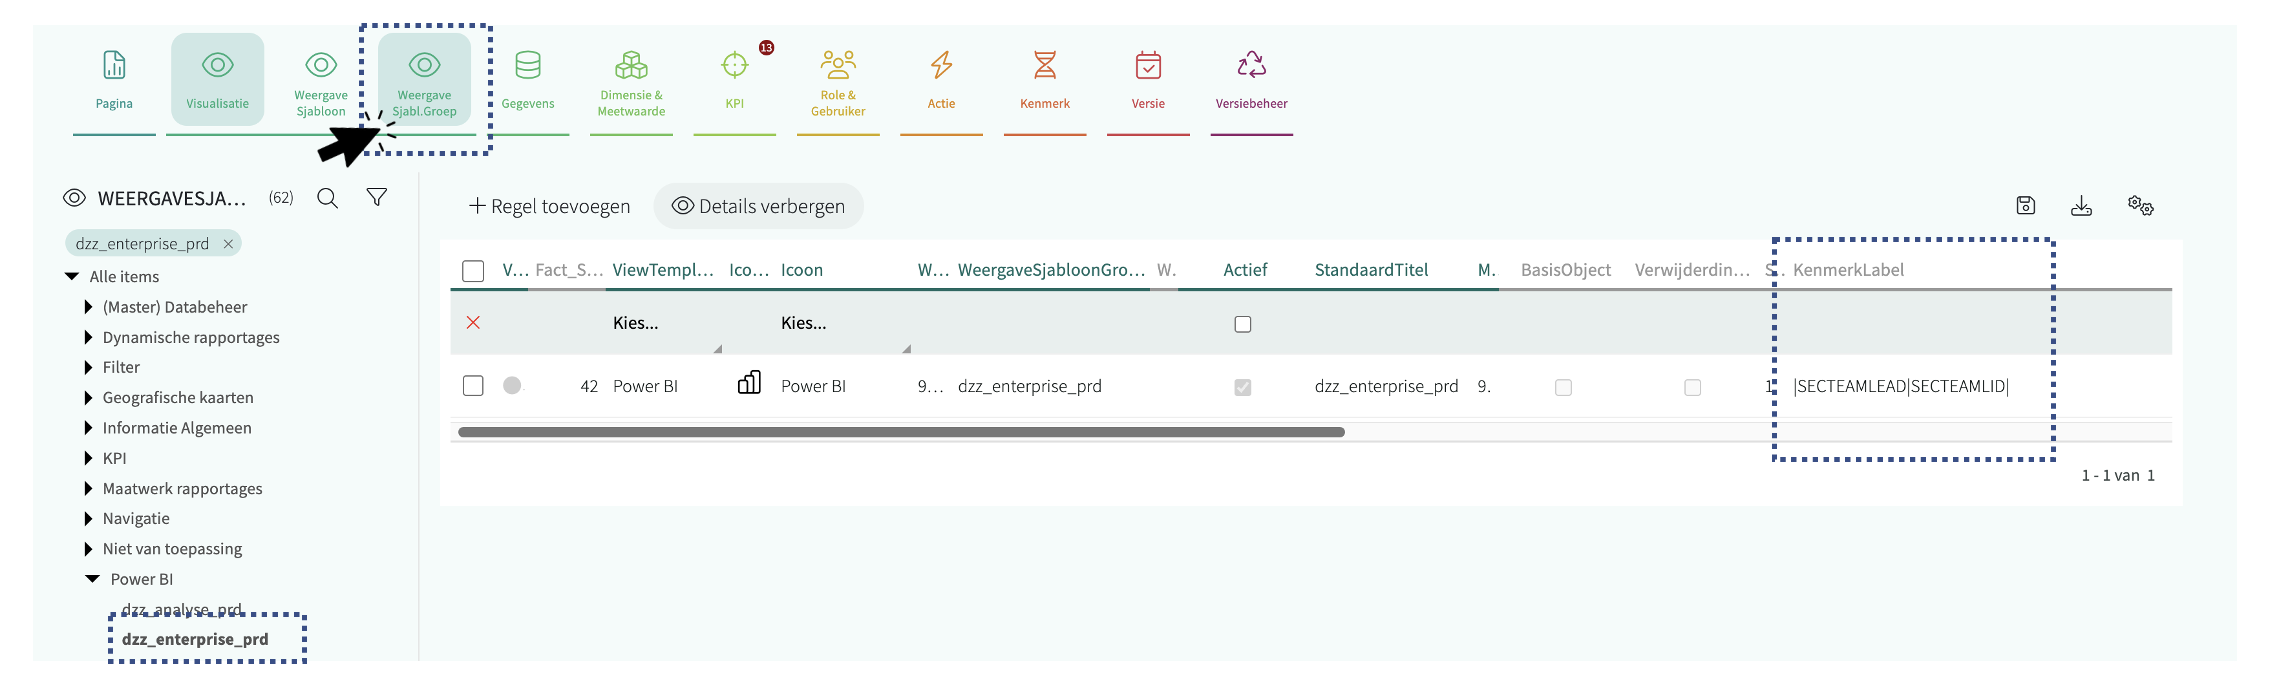Open the table settings gears icon
2290x700 pixels.
2140,206
